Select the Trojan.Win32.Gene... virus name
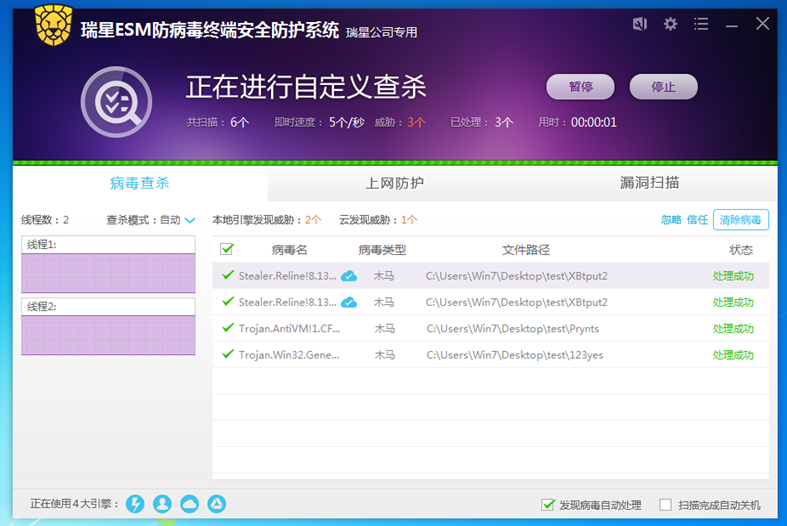 coord(289,355)
